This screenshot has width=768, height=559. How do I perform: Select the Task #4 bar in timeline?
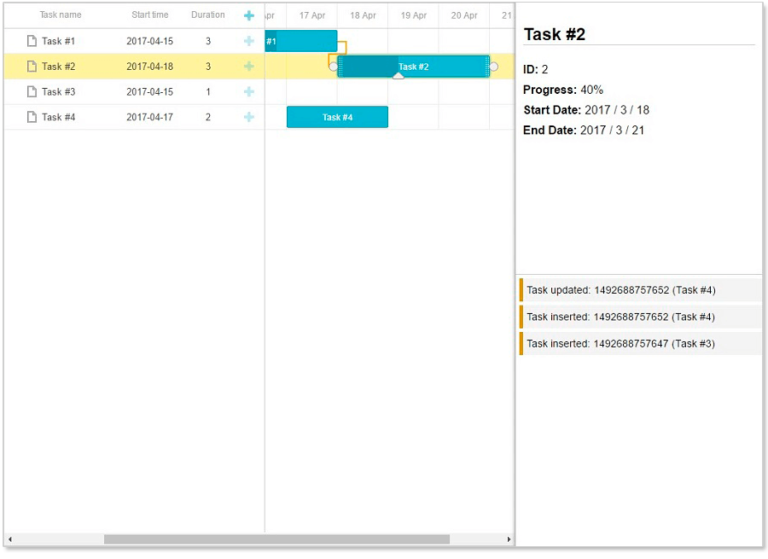tap(337, 117)
